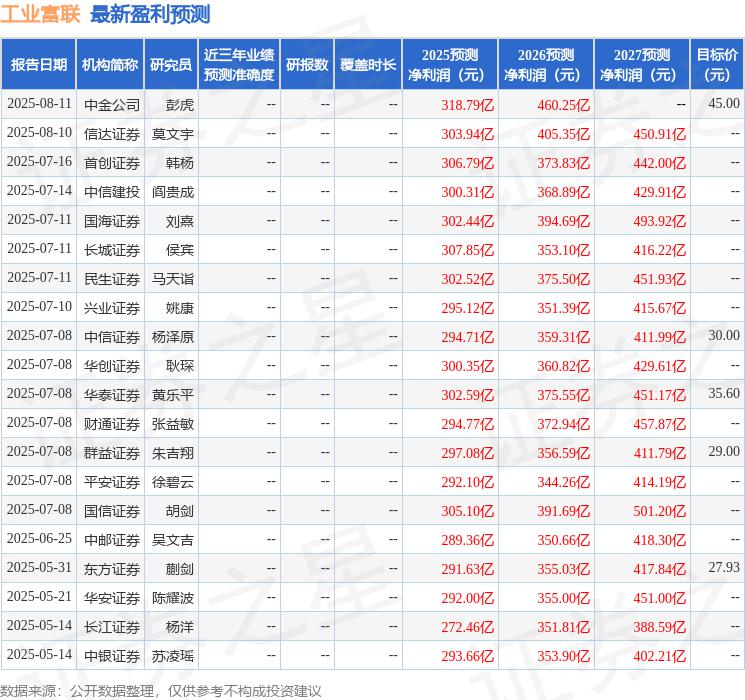
Task: Click the 295.12亿 profit value
Action: pos(468,308)
